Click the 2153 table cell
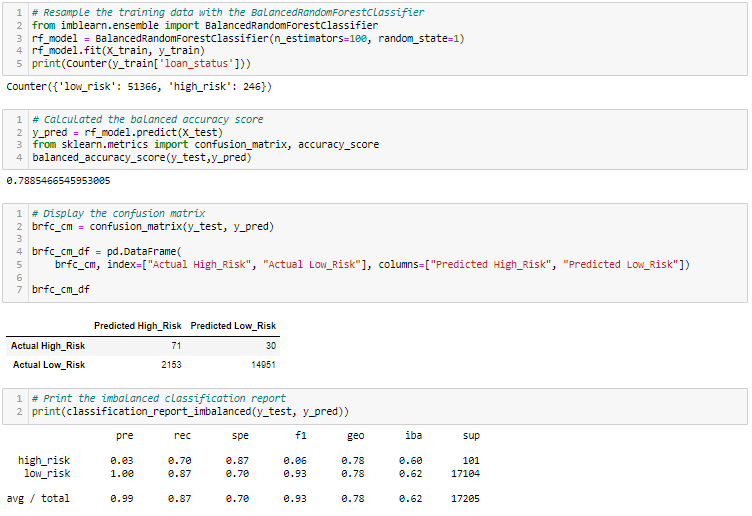 tap(171, 365)
